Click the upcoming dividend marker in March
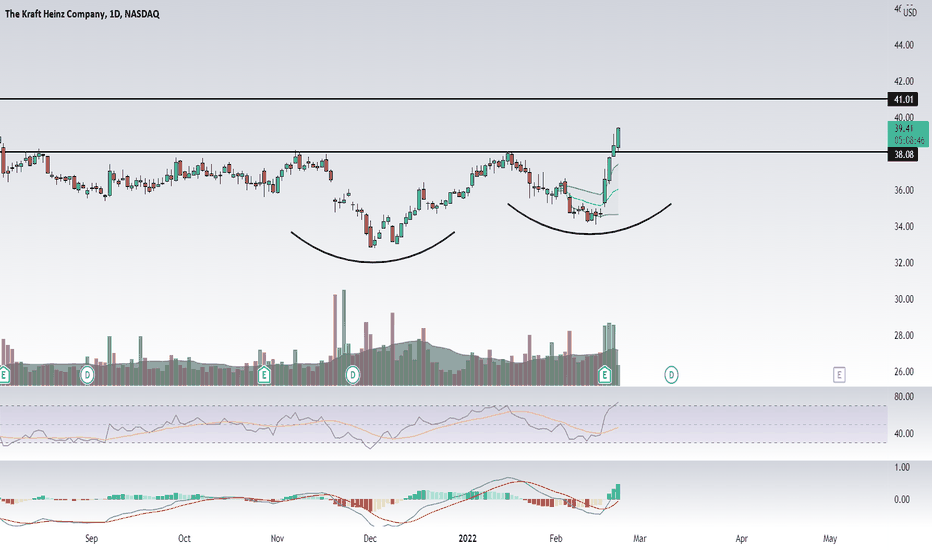This screenshot has height=550, width=932. 671,375
